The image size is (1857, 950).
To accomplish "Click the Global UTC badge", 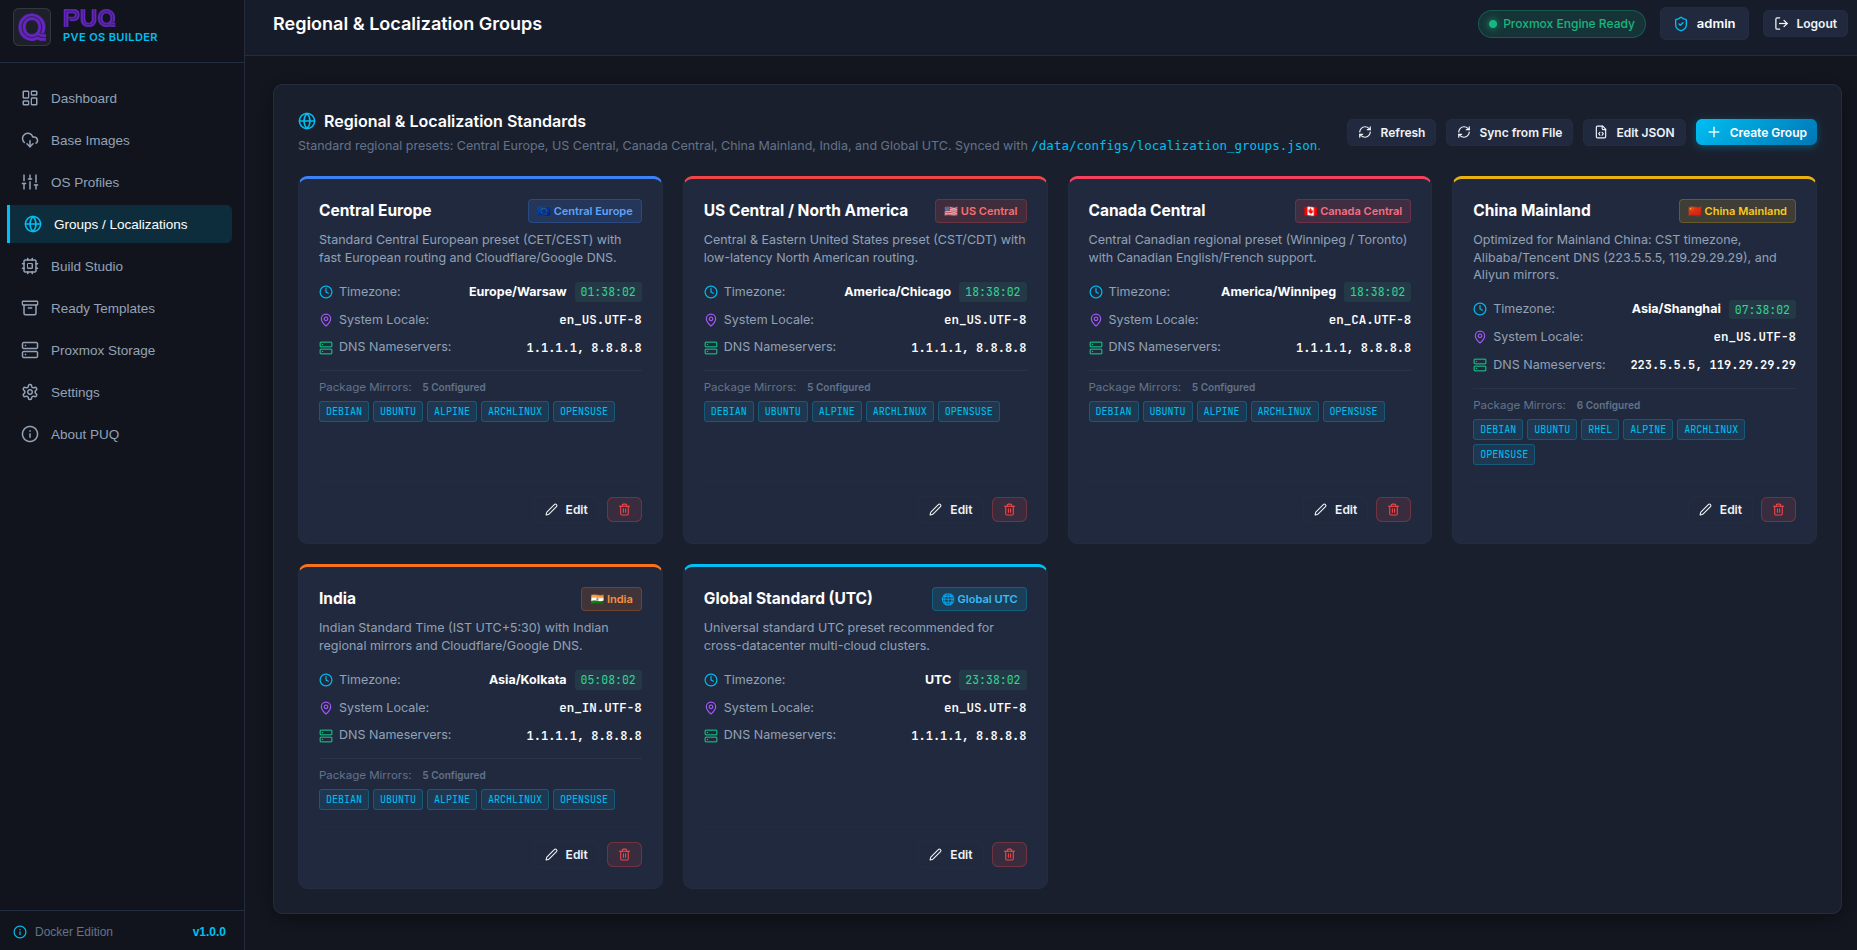I will [979, 599].
